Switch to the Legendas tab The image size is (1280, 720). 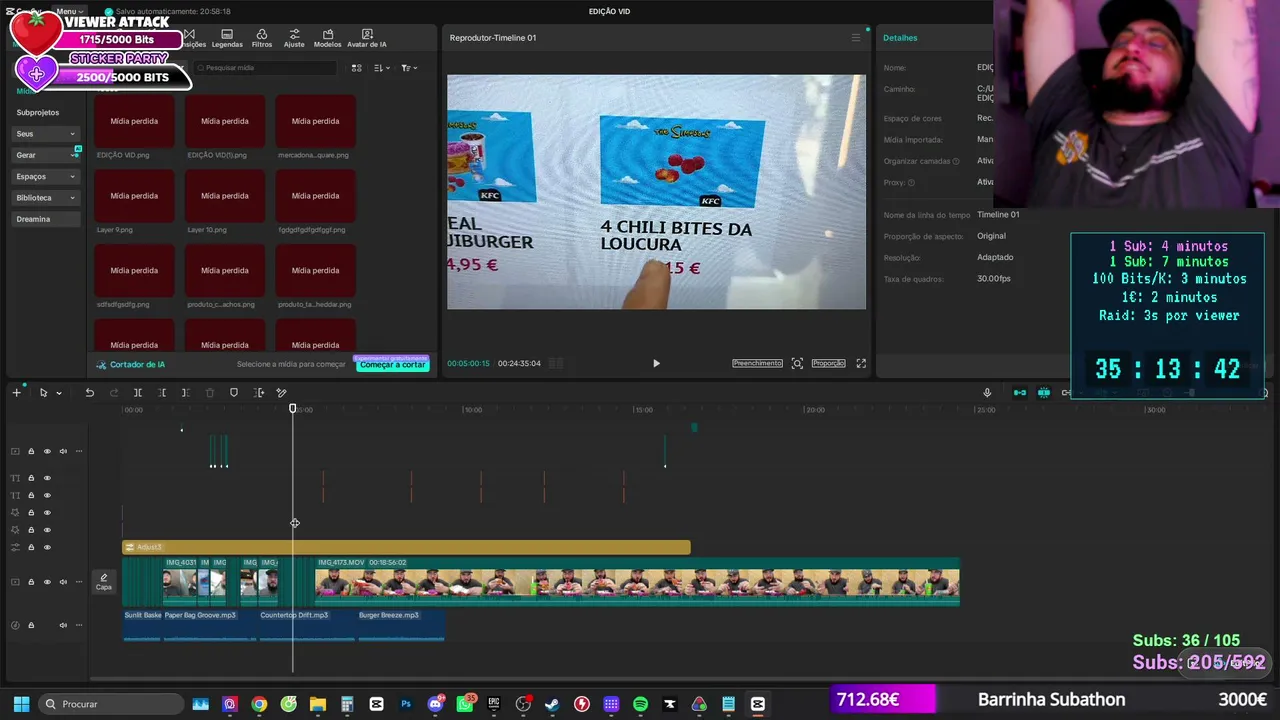coord(227,38)
